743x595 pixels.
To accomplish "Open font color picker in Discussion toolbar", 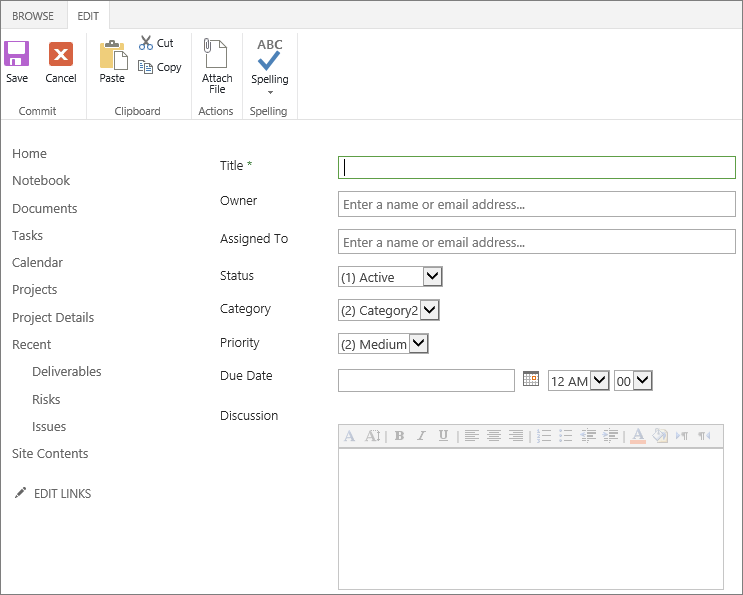I will pos(638,436).
